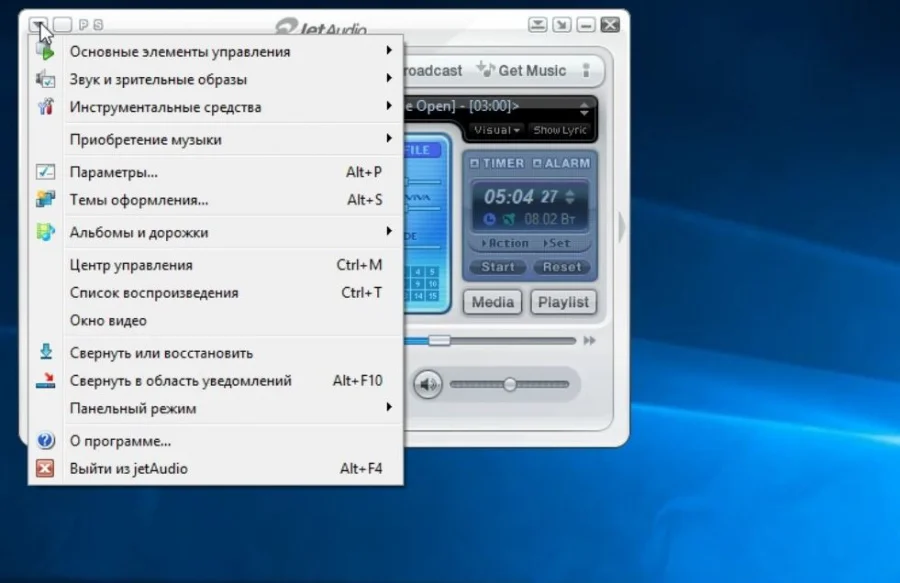Click the Show Lyric button
This screenshot has height=583, width=900.
click(x=560, y=130)
